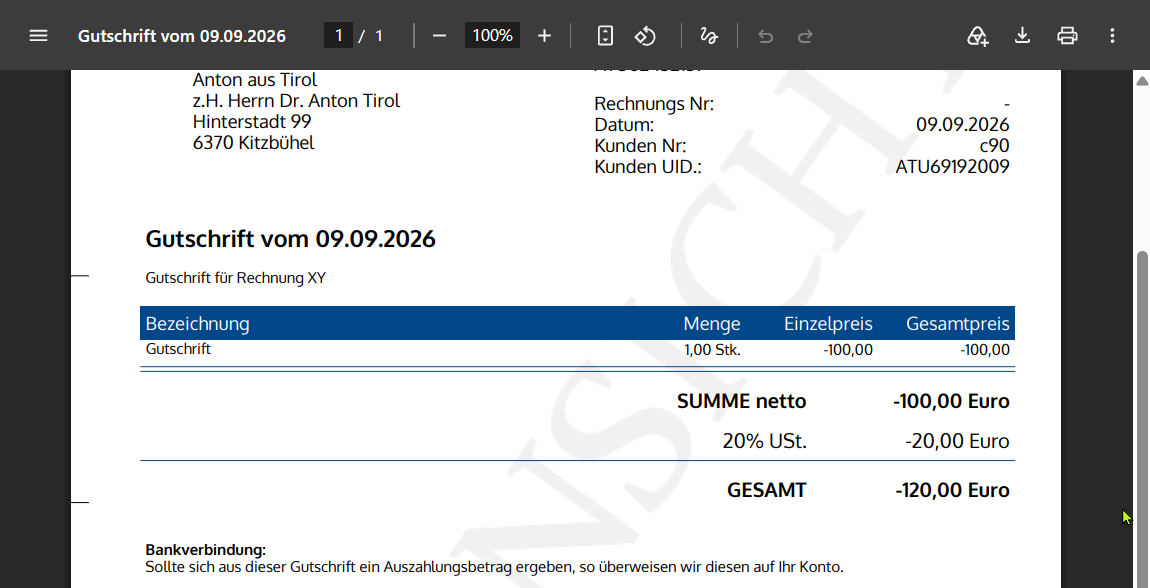Activate the draw annotation tool
The image size is (1150, 588).
[x=709, y=35]
